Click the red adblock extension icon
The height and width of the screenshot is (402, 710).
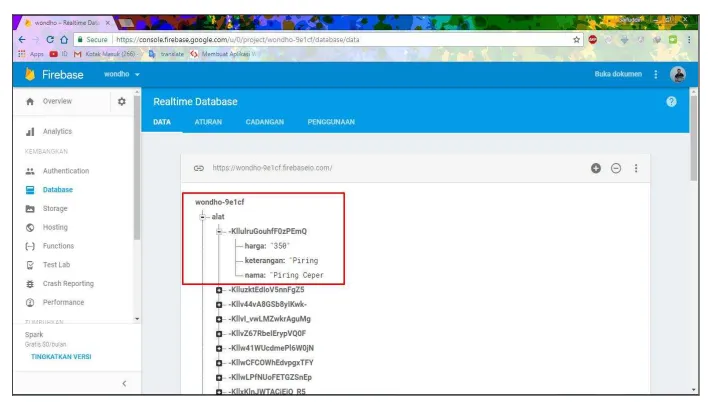[593, 39]
